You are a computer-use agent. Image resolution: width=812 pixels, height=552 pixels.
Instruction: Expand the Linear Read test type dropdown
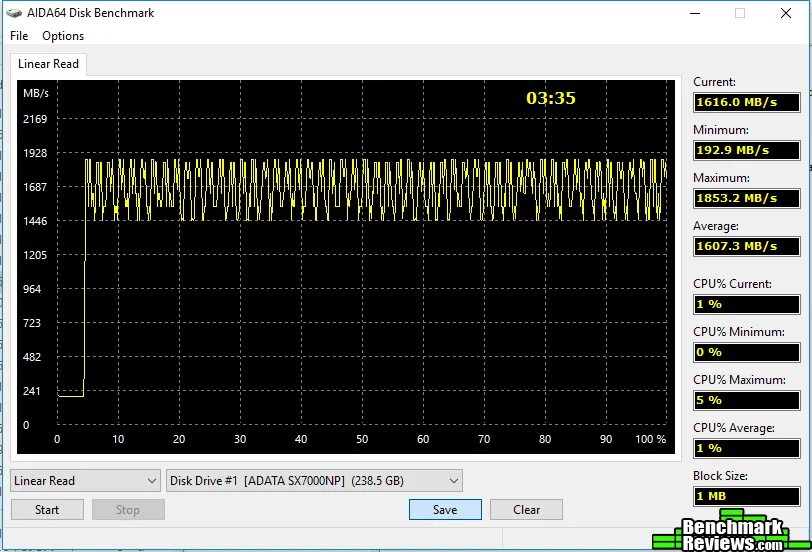85,481
